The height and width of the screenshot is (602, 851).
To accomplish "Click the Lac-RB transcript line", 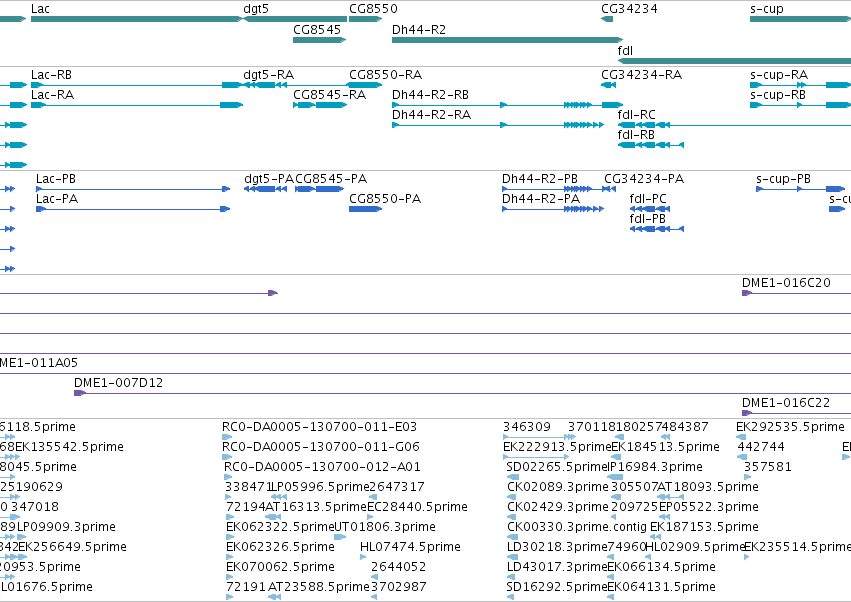I will (137, 85).
